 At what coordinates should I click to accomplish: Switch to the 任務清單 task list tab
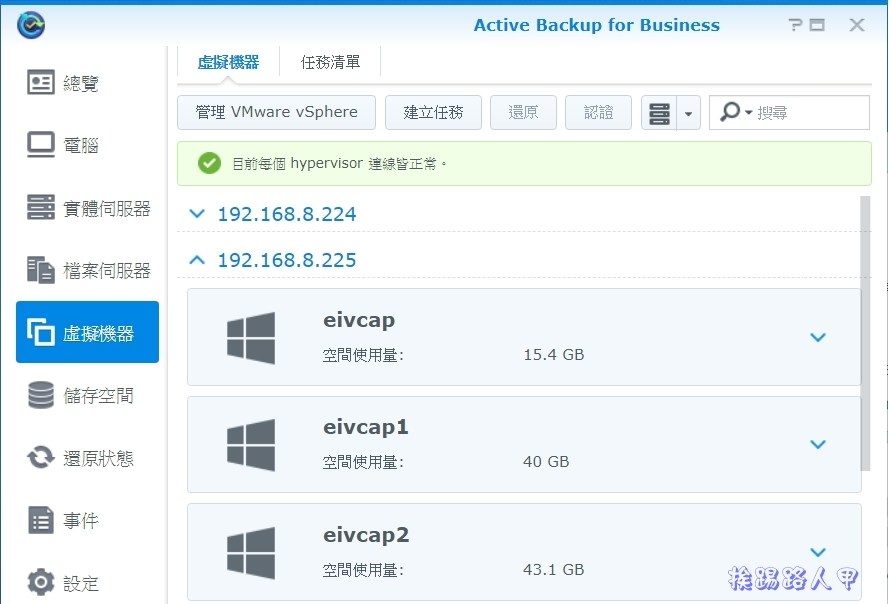330,62
